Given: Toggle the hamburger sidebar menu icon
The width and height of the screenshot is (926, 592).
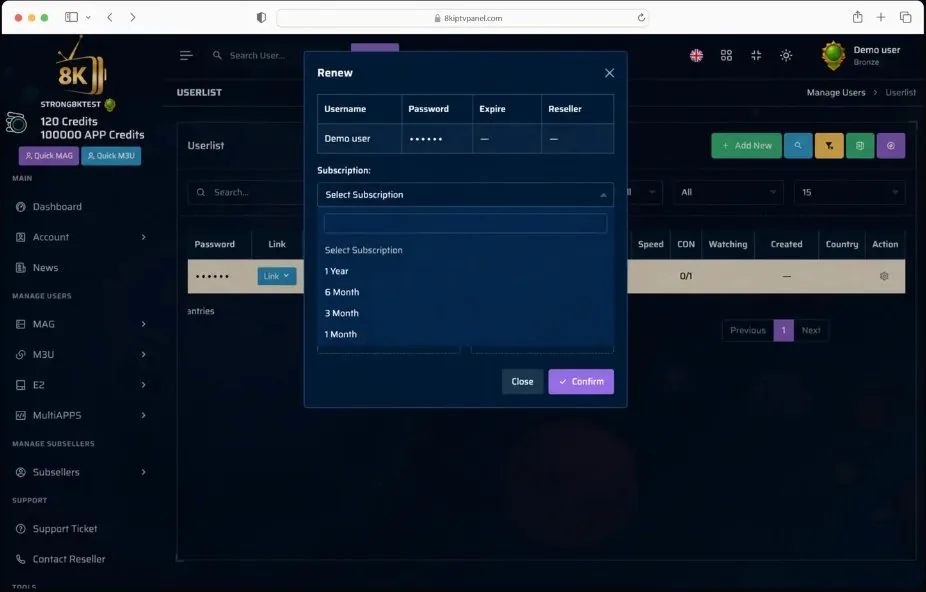Looking at the screenshot, I should coord(186,56).
